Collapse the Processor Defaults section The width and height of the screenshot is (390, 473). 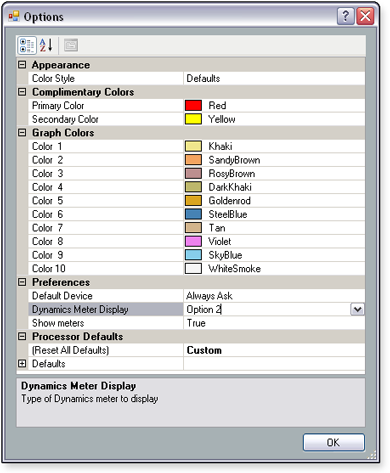pyautogui.click(x=22, y=336)
